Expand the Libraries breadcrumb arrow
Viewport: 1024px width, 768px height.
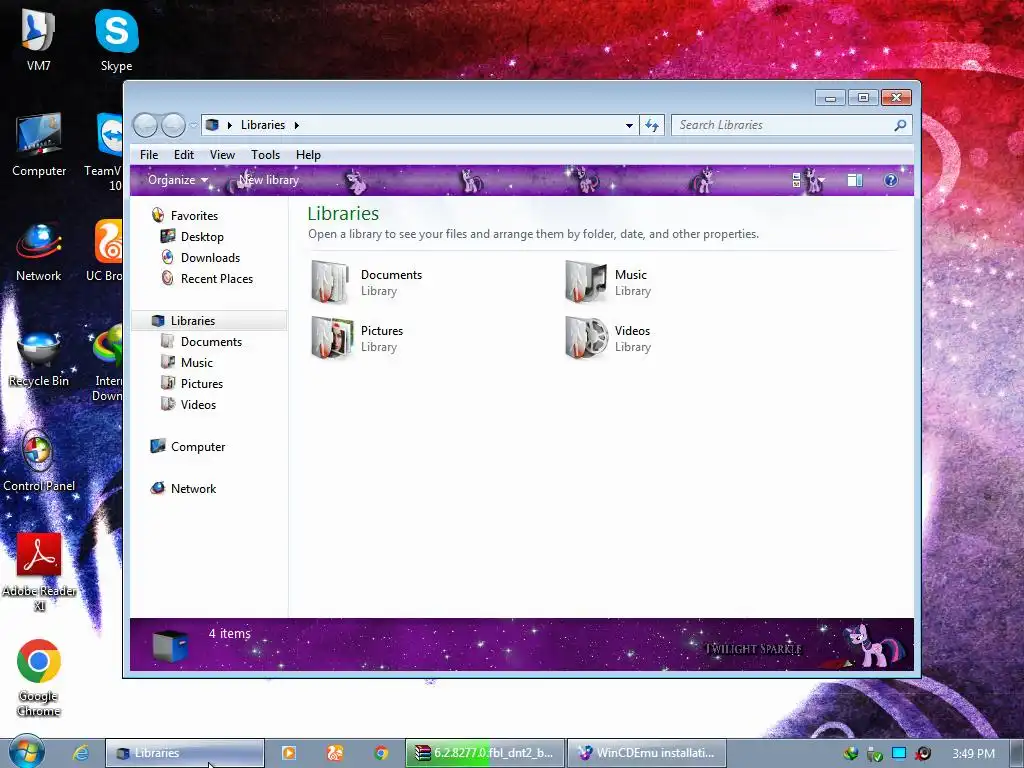(x=296, y=125)
